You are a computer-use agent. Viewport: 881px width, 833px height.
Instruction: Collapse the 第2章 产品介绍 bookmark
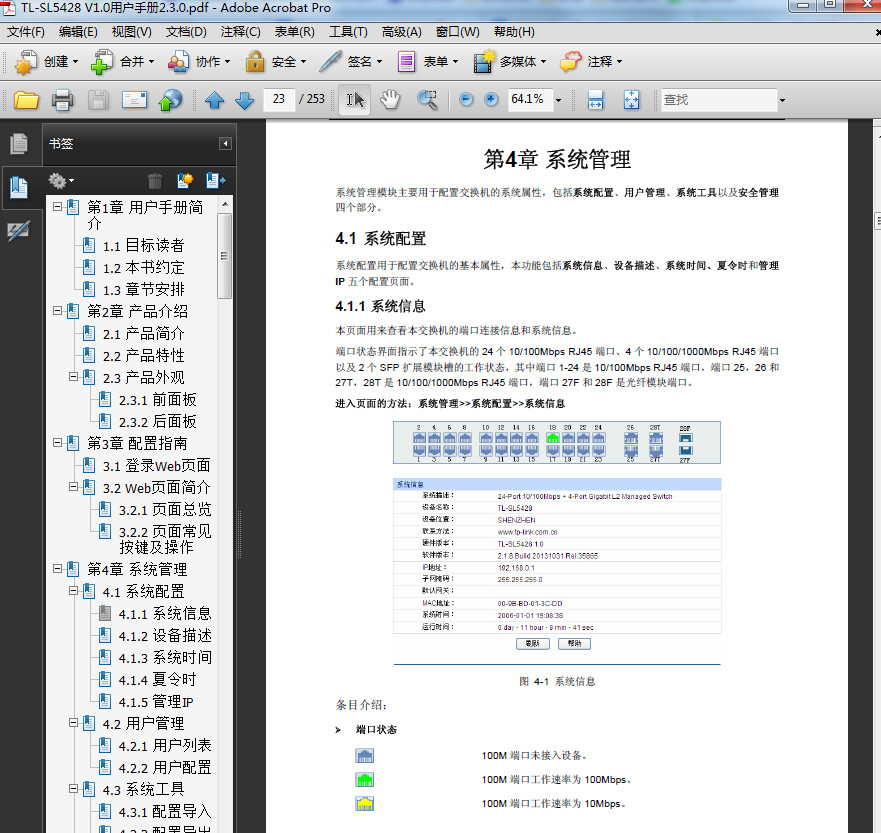[x=57, y=311]
